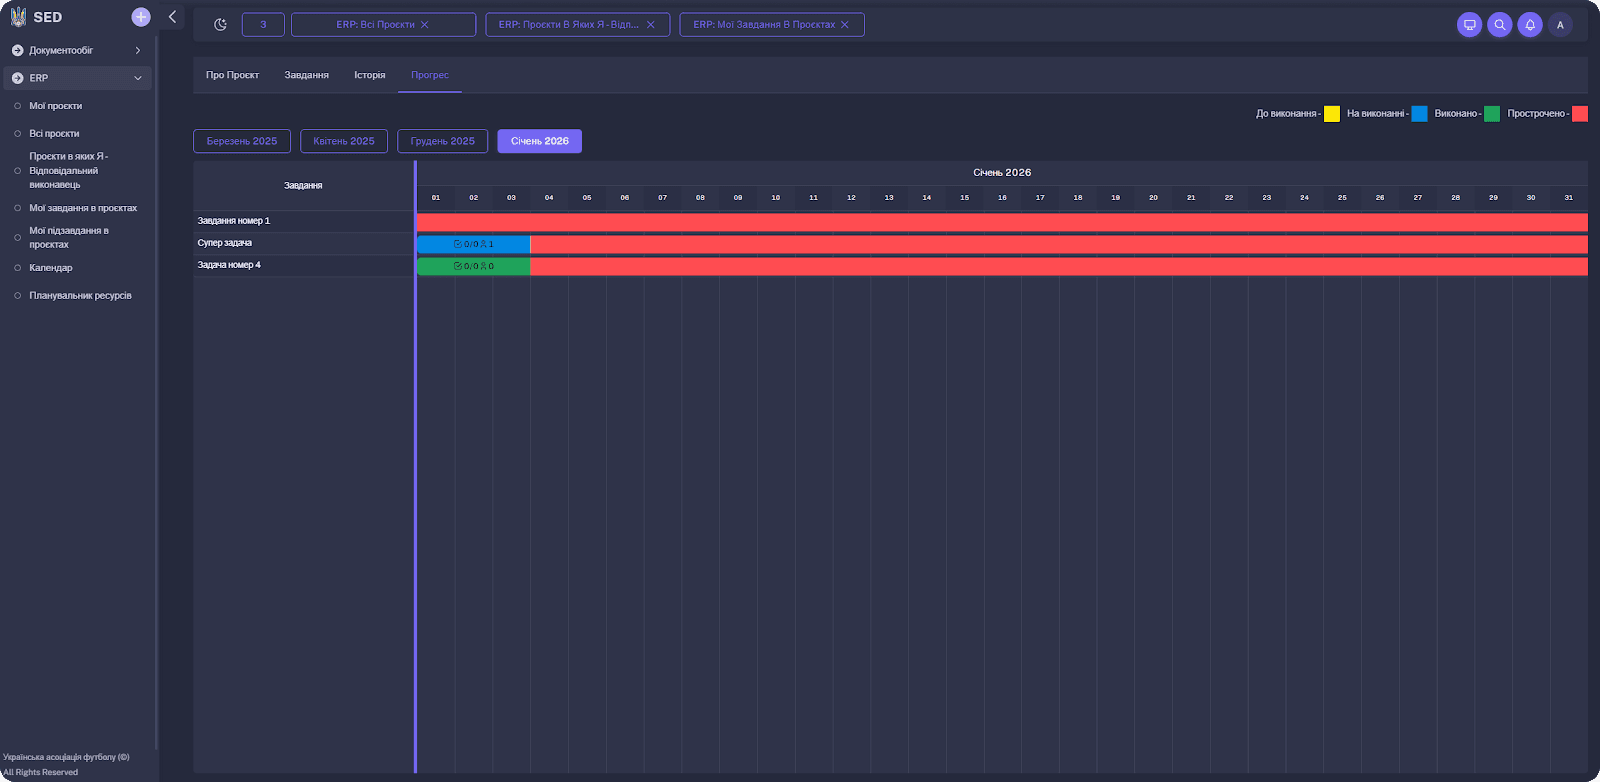The height and width of the screenshot is (782, 1600).
Task: Click the plus add button beside SED
Action: tap(141, 17)
